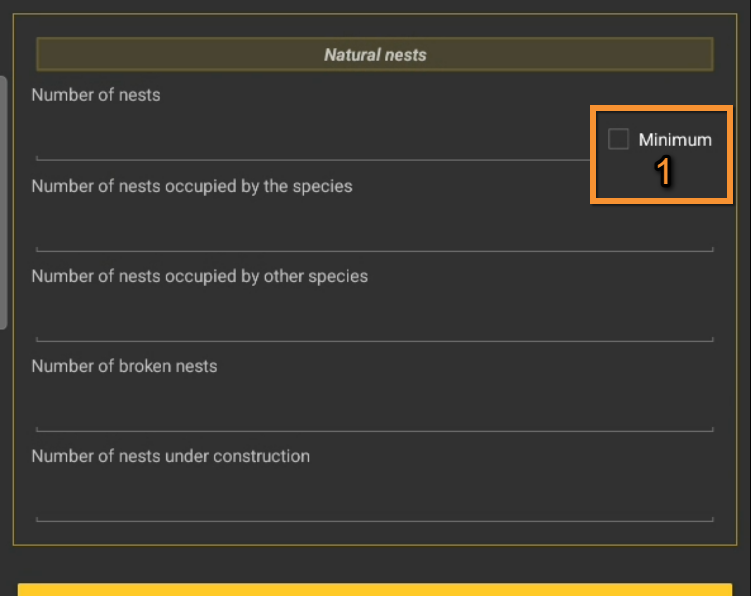
Task: Click the vertical scrollbar on the left edge
Action: [x=3, y=200]
